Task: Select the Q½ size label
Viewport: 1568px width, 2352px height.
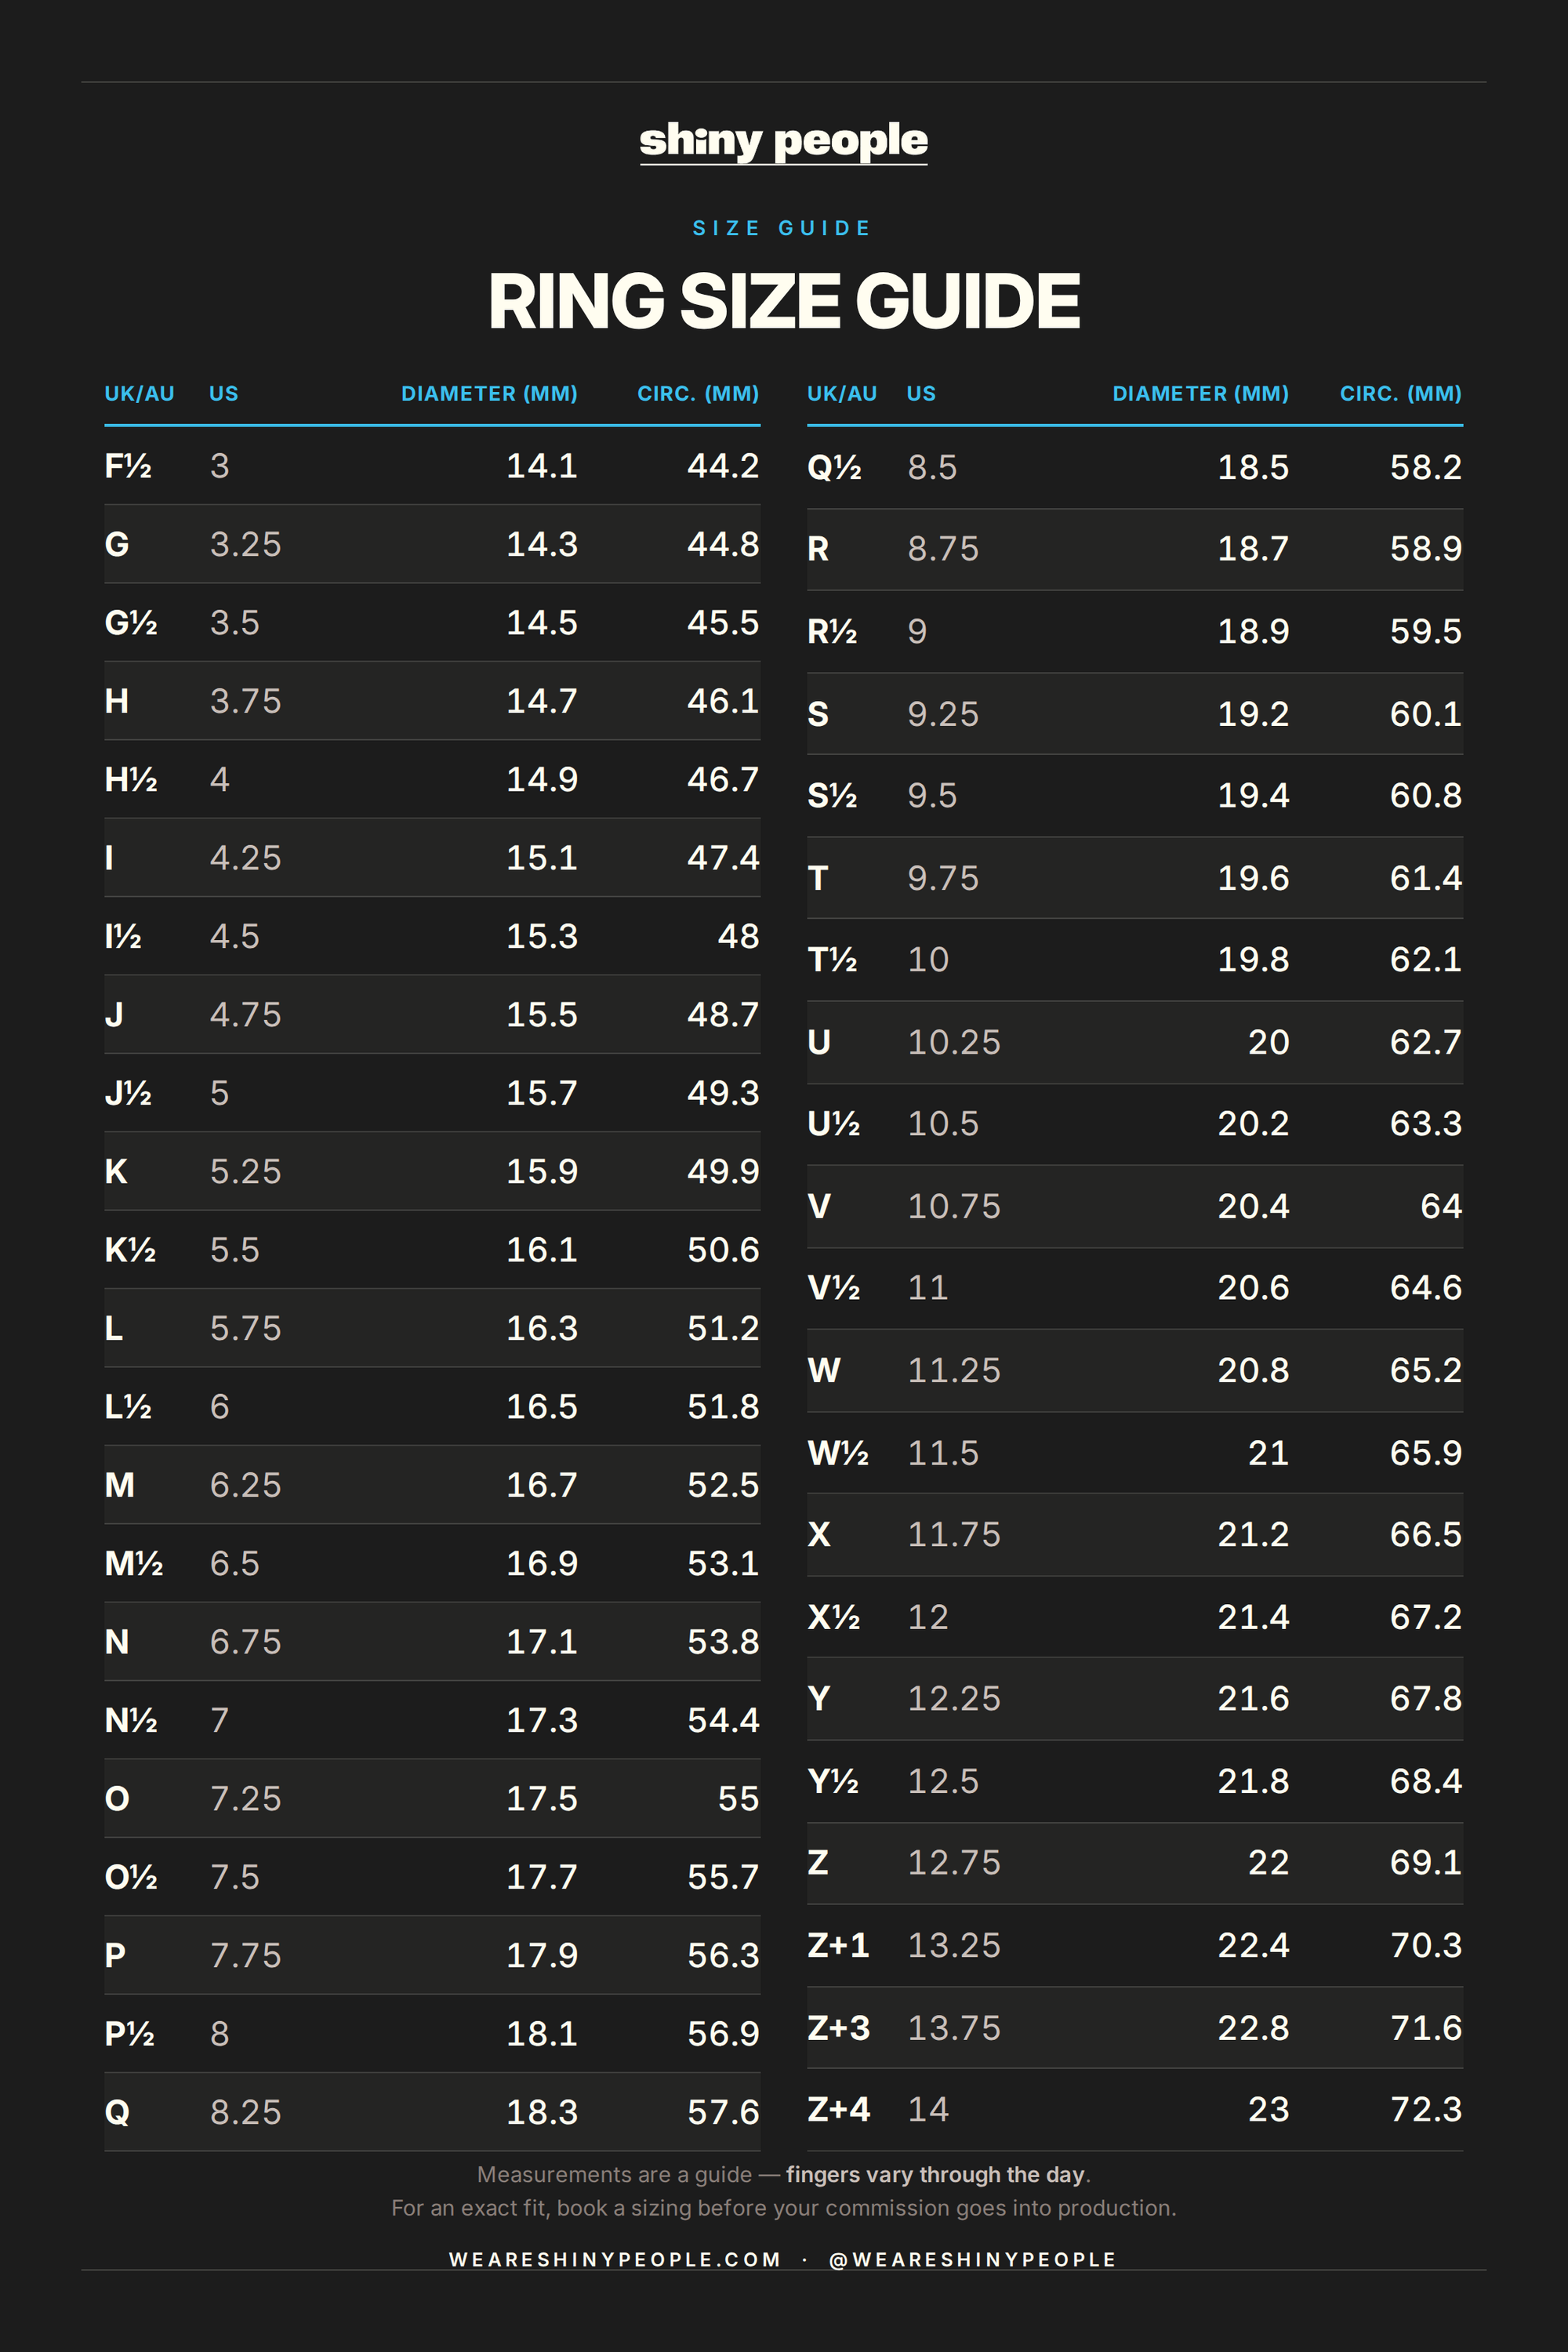Action: pyautogui.click(x=833, y=467)
